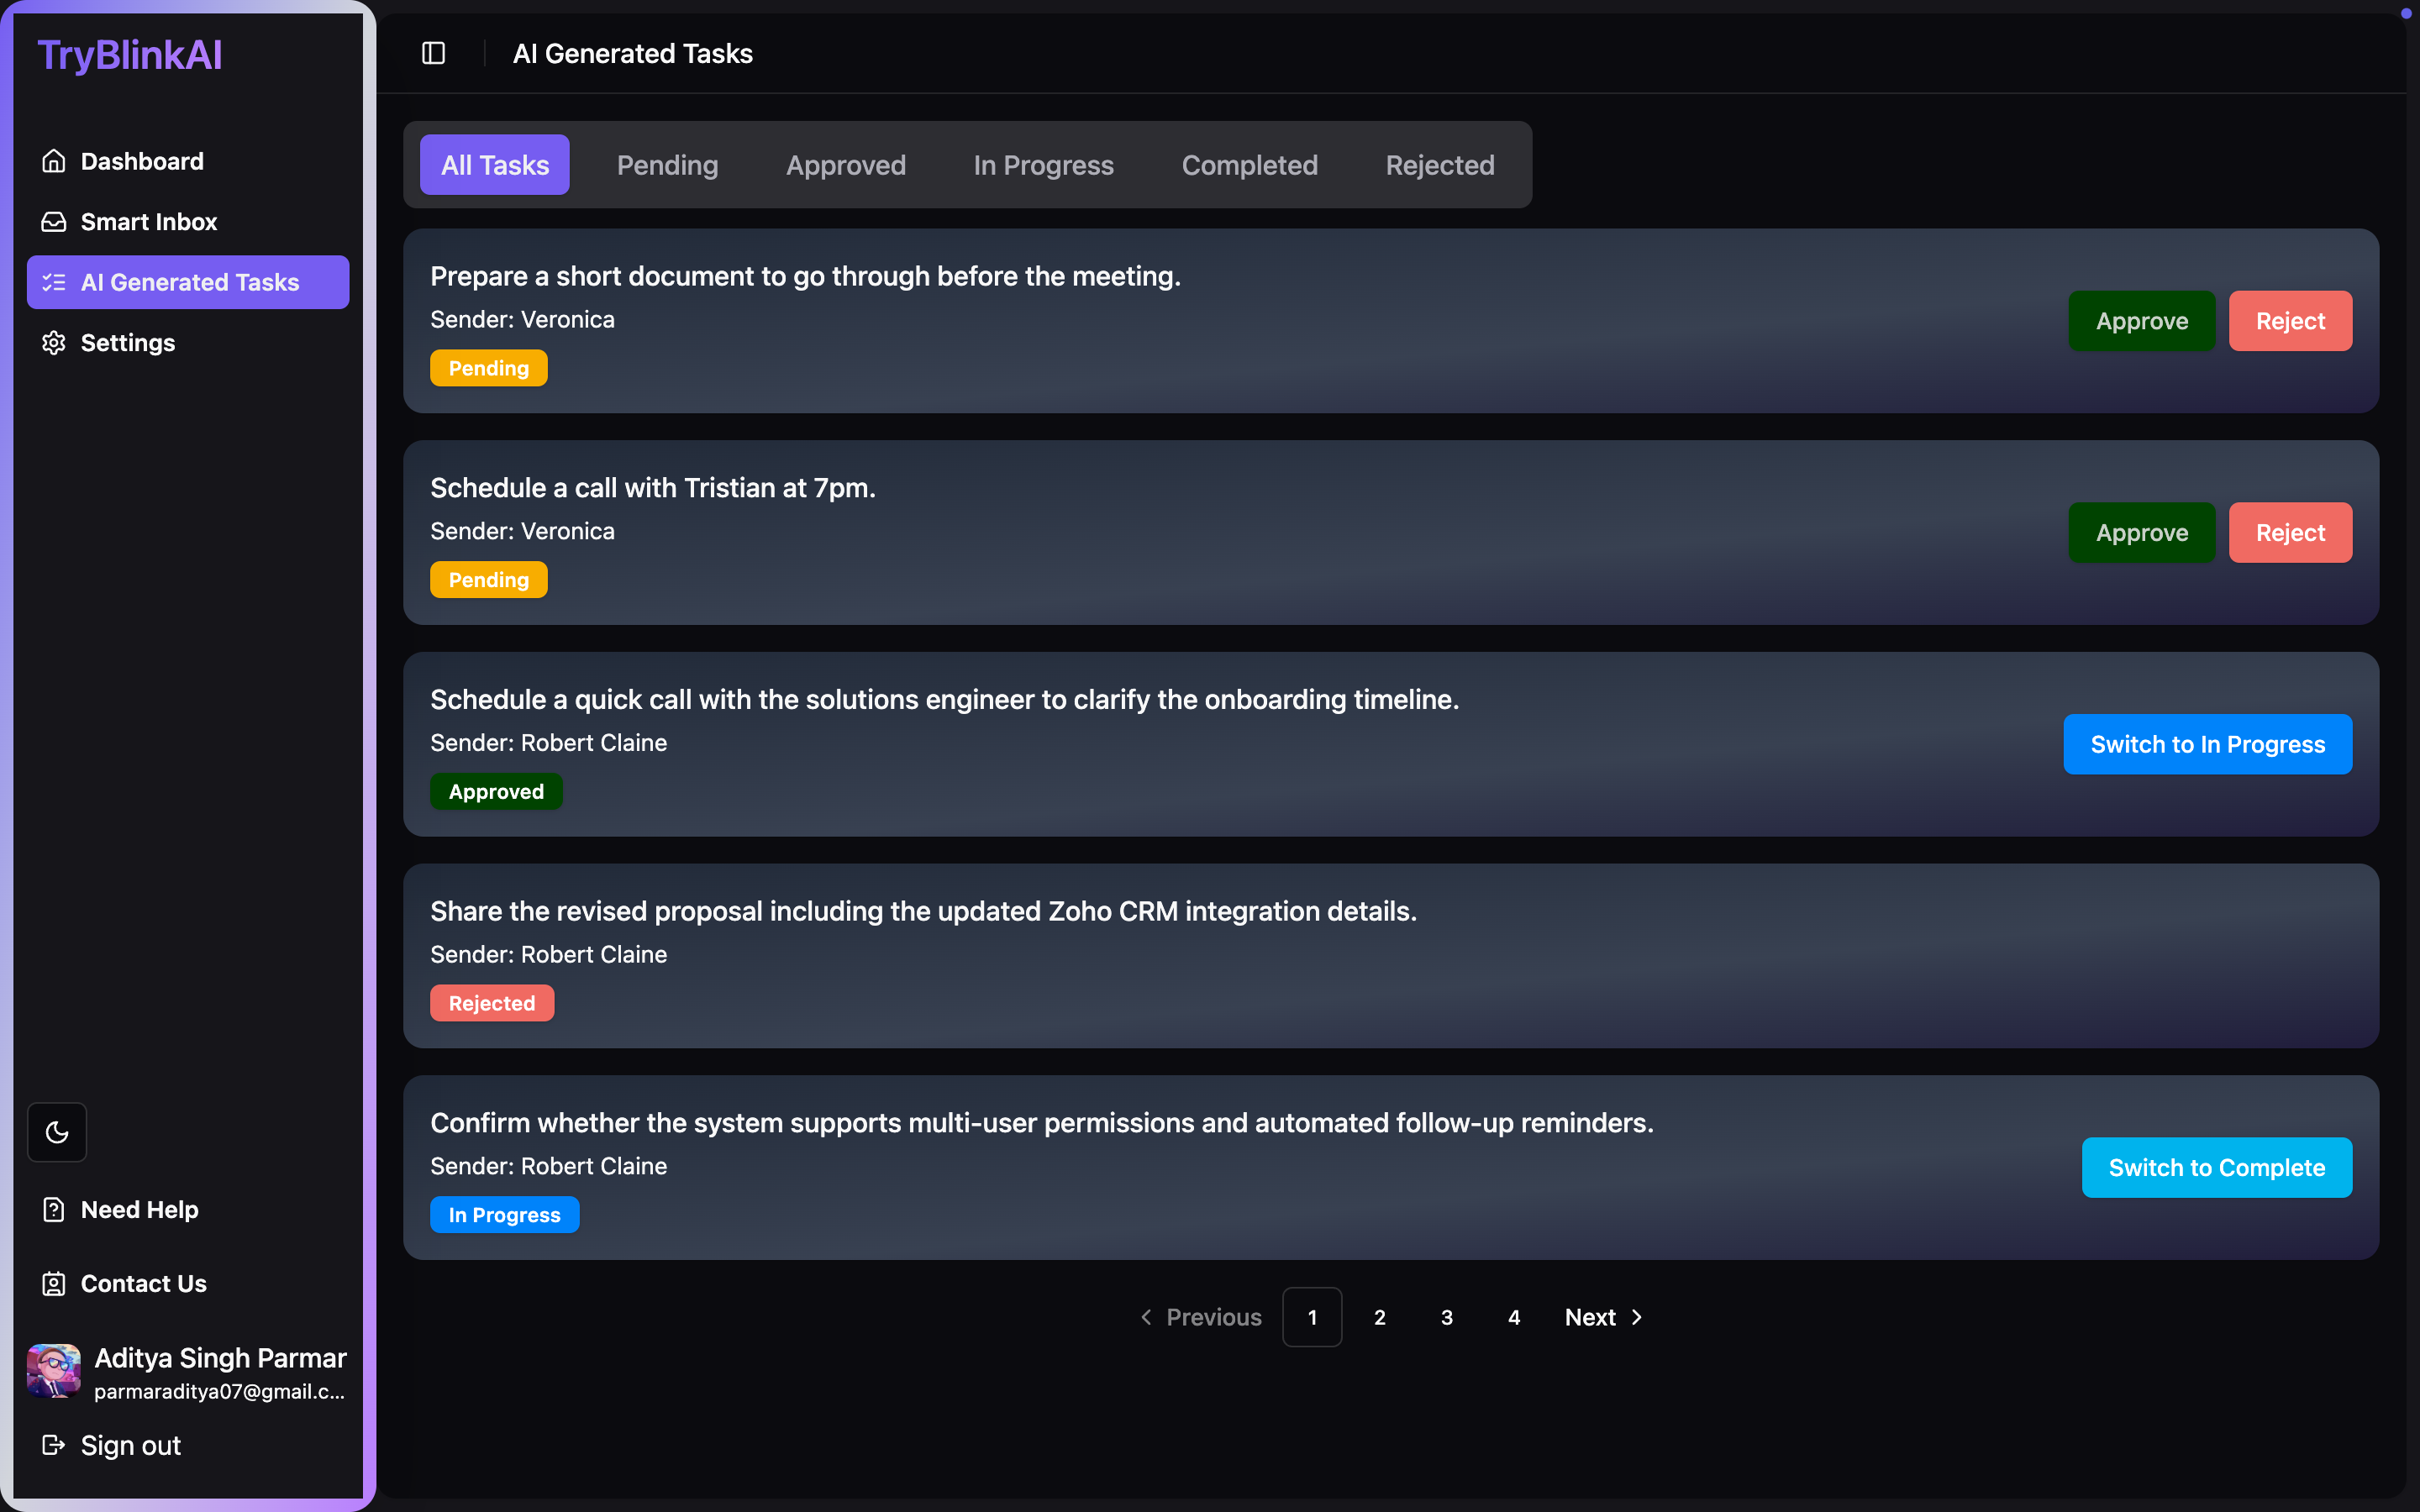The image size is (2420, 1512).
Task: Click the Contact Us icon
Action: pos(54,1284)
